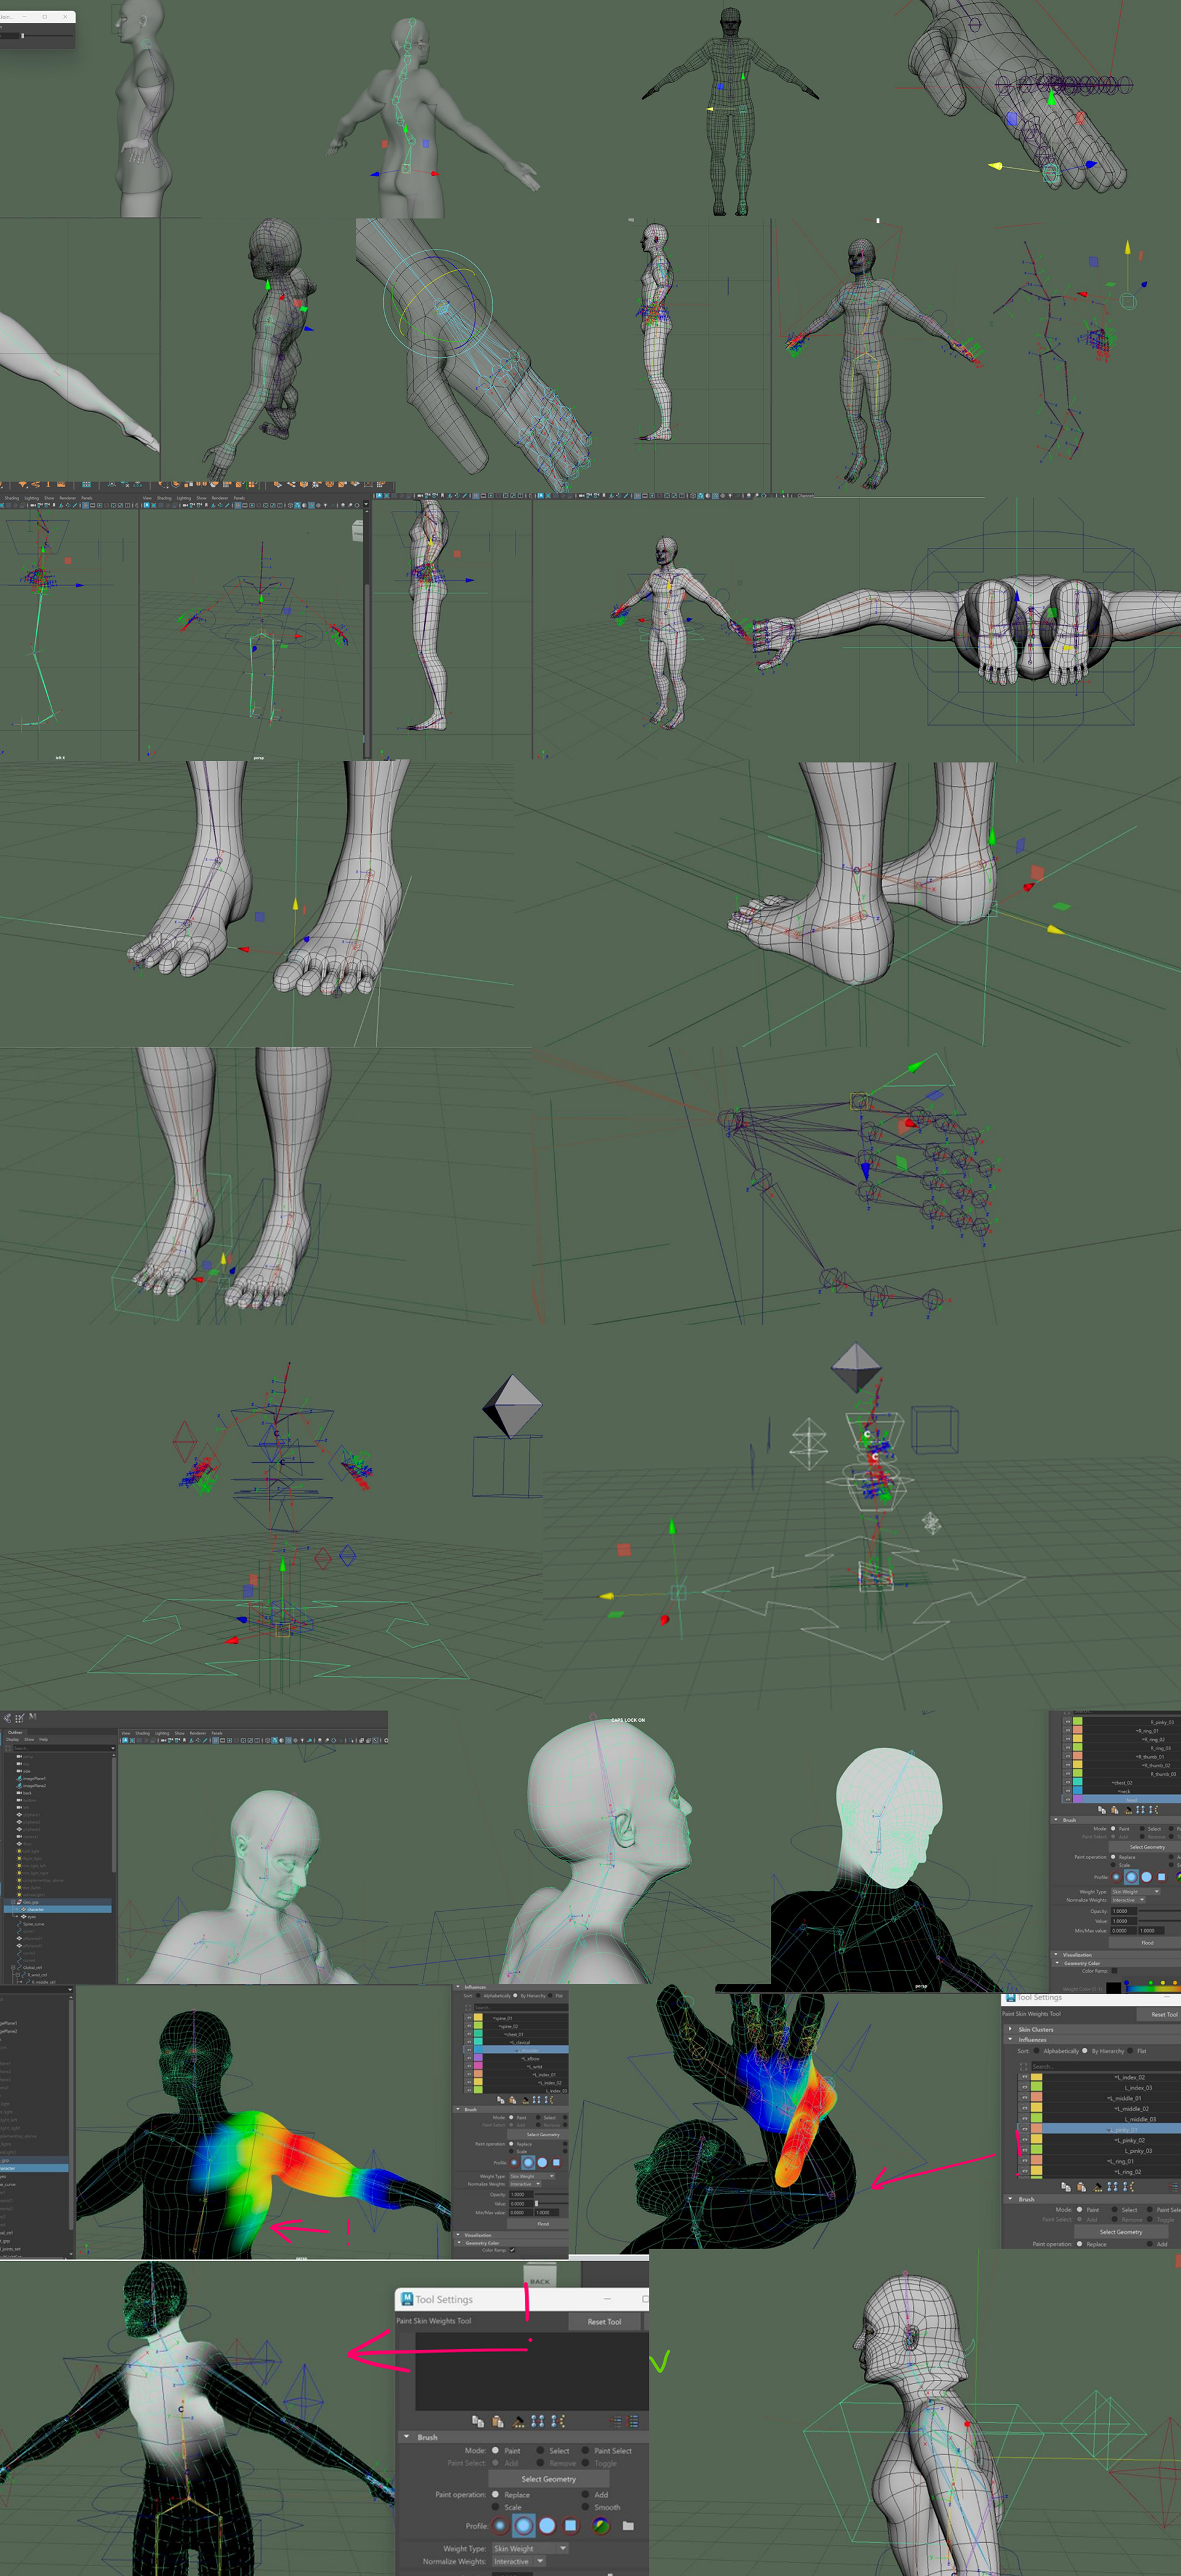Select the multicolor custom brush profile icon
This screenshot has height=2576, width=1181.
[601, 2526]
